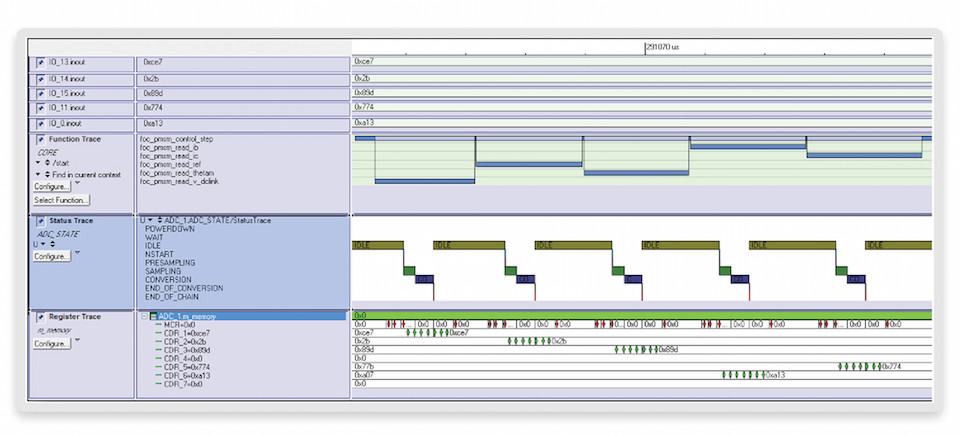
Task: Click the pin icon beside IO_13.inout
Action: coord(41,62)
